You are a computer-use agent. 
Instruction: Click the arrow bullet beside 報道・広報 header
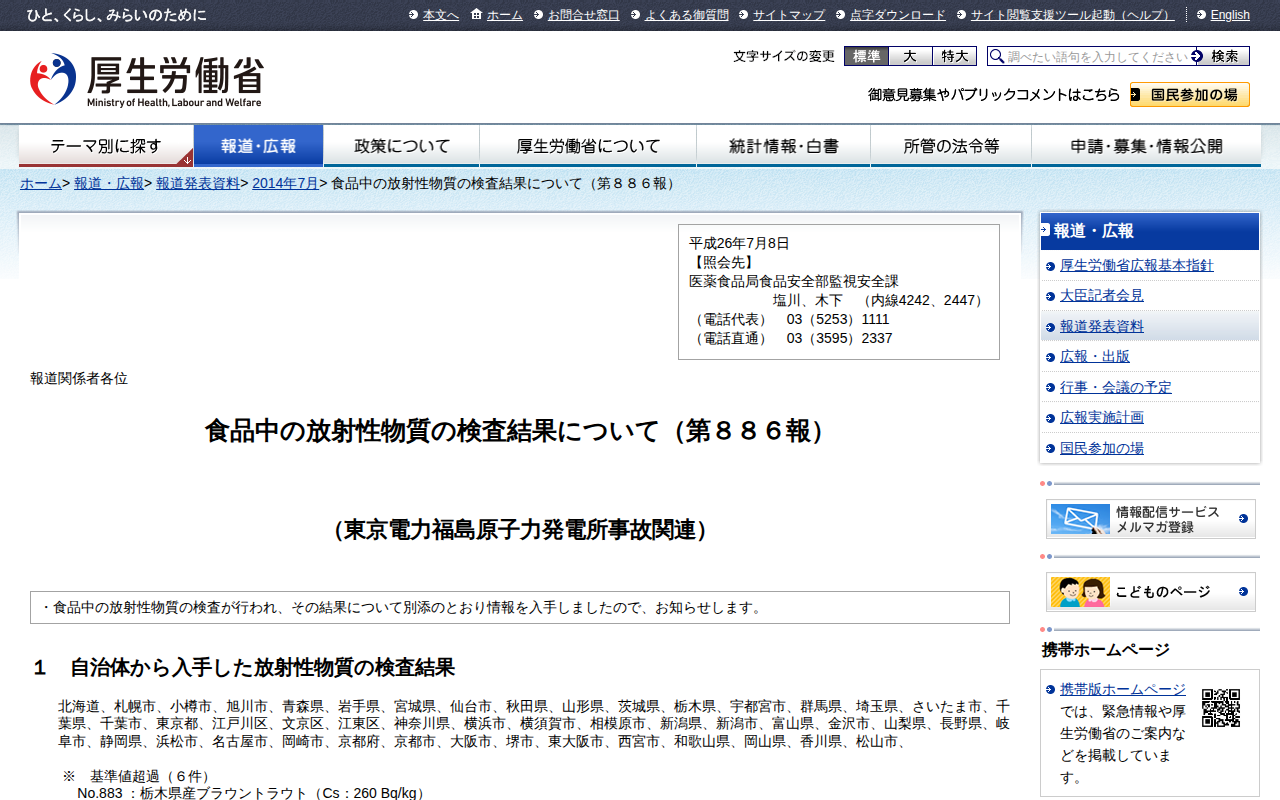pyautogui.click(x=1046, y=230)
